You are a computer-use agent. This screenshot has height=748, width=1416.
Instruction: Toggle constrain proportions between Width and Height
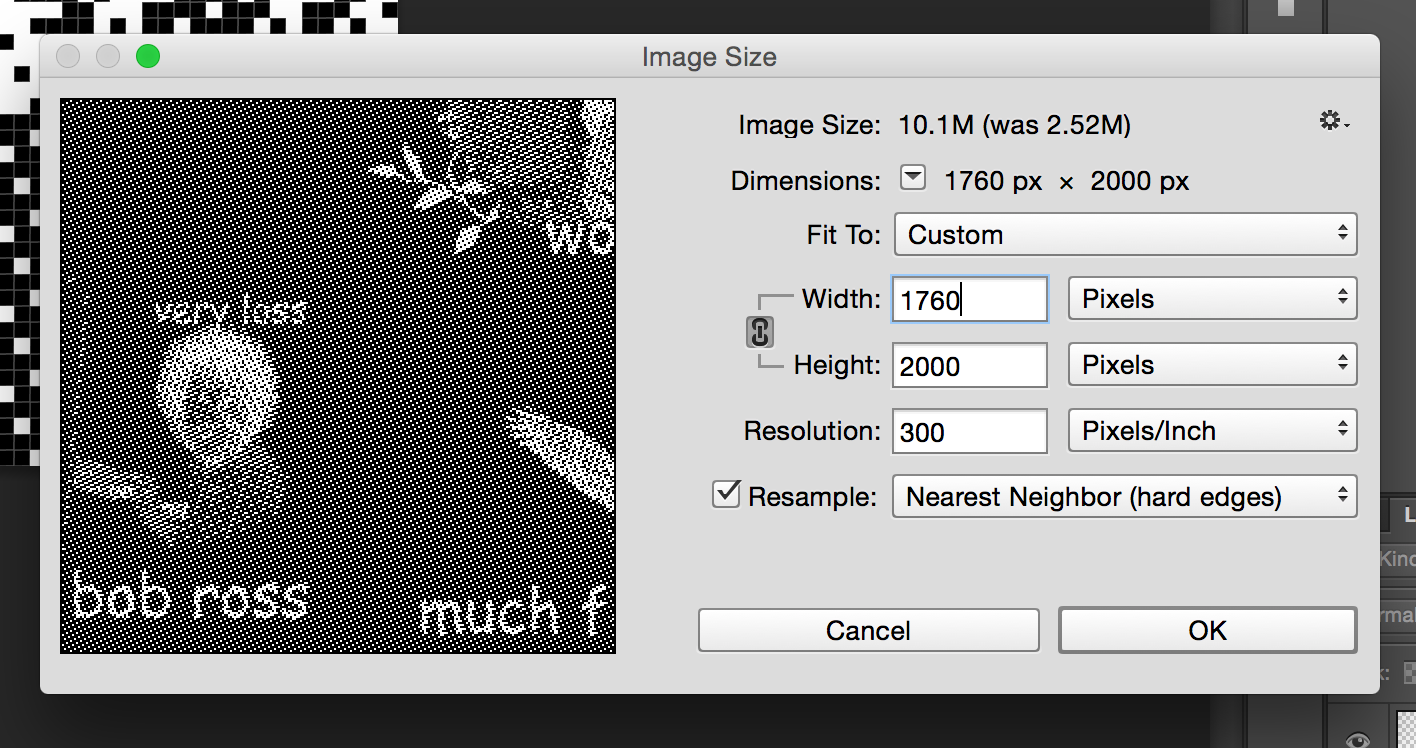click(760, 332)
